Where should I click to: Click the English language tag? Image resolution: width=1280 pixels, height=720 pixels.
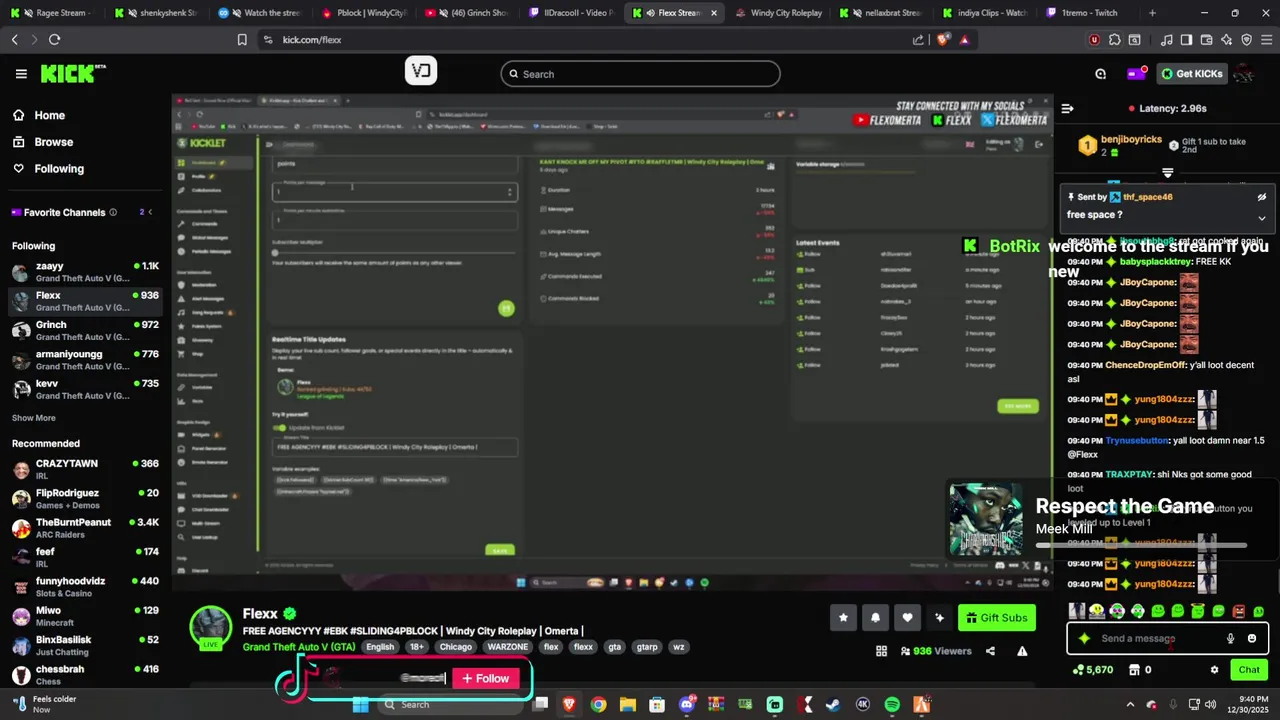(380, 647)
